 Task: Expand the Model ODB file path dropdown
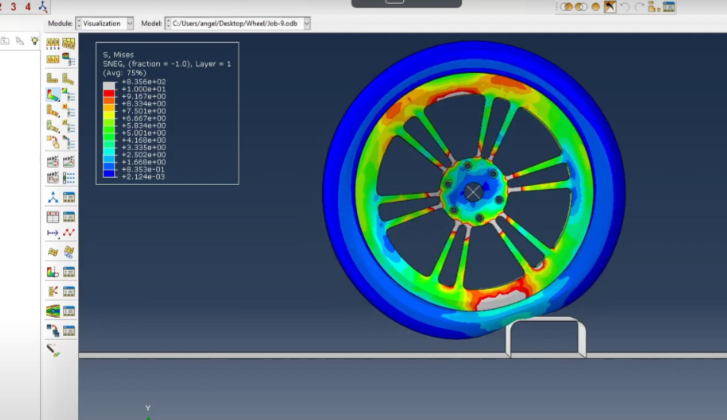coord(242,23)
